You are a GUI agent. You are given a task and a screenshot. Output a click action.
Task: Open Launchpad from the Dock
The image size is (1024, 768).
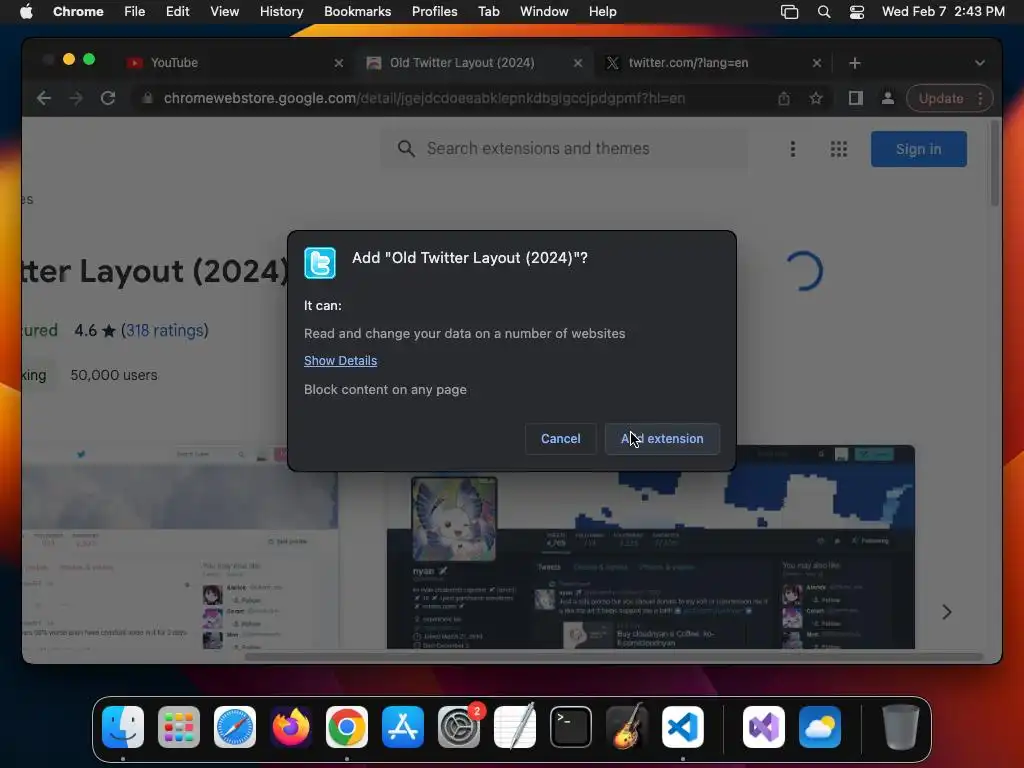179,727
